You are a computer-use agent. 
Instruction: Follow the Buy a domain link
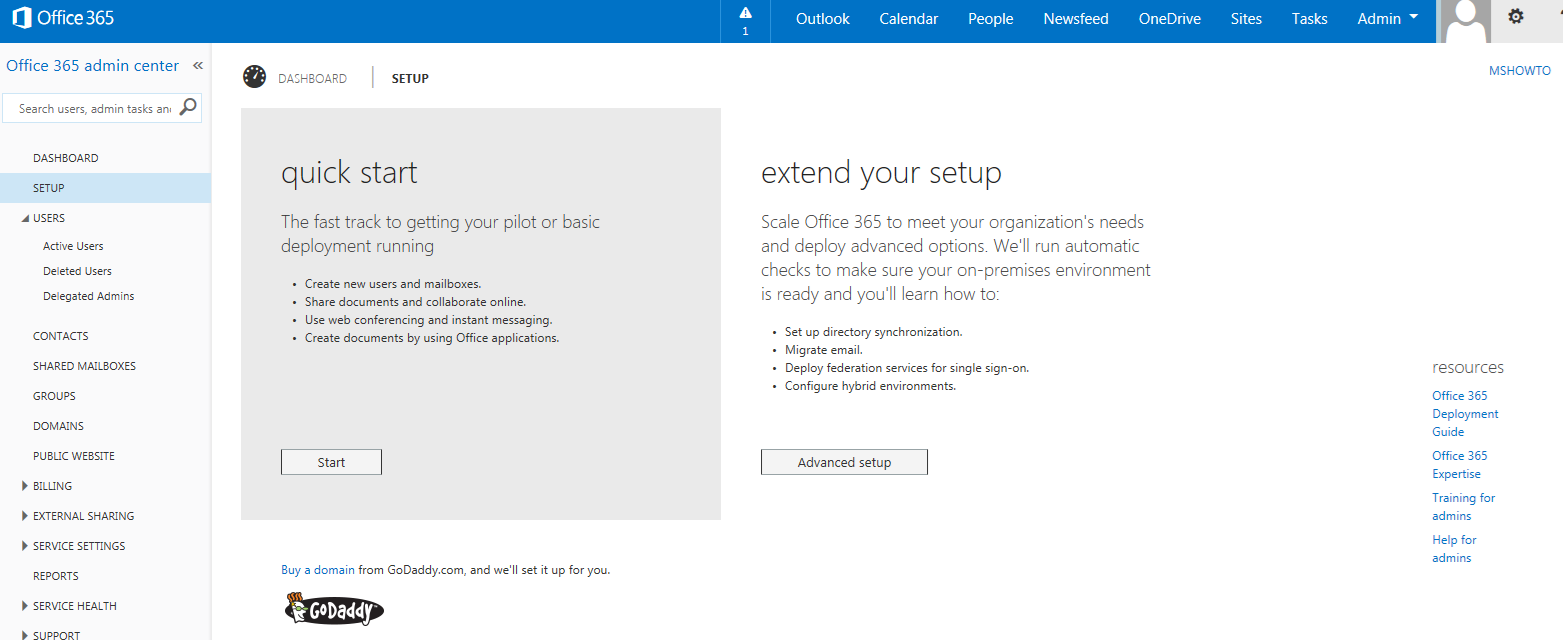click(x=318, y=570)
